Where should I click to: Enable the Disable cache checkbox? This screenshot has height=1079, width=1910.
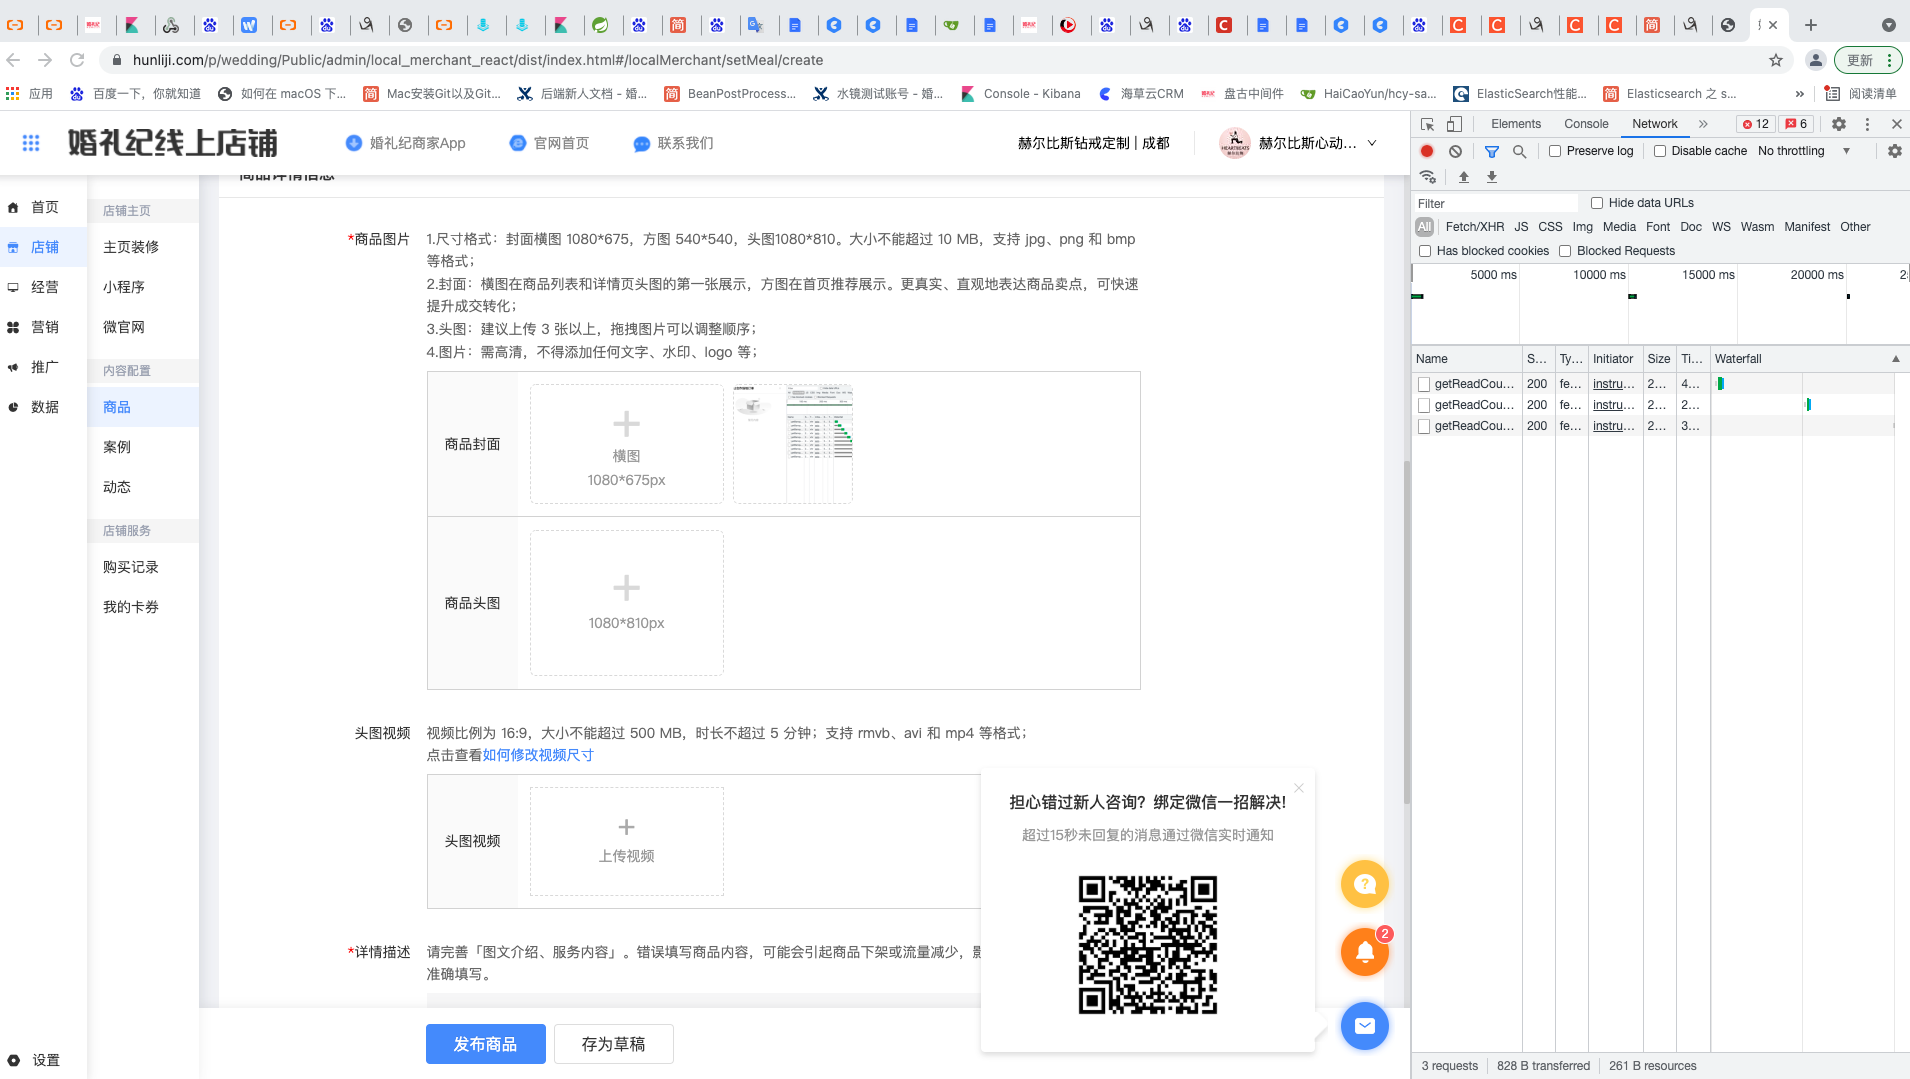pyautogui.click(x=1660, y=151)
